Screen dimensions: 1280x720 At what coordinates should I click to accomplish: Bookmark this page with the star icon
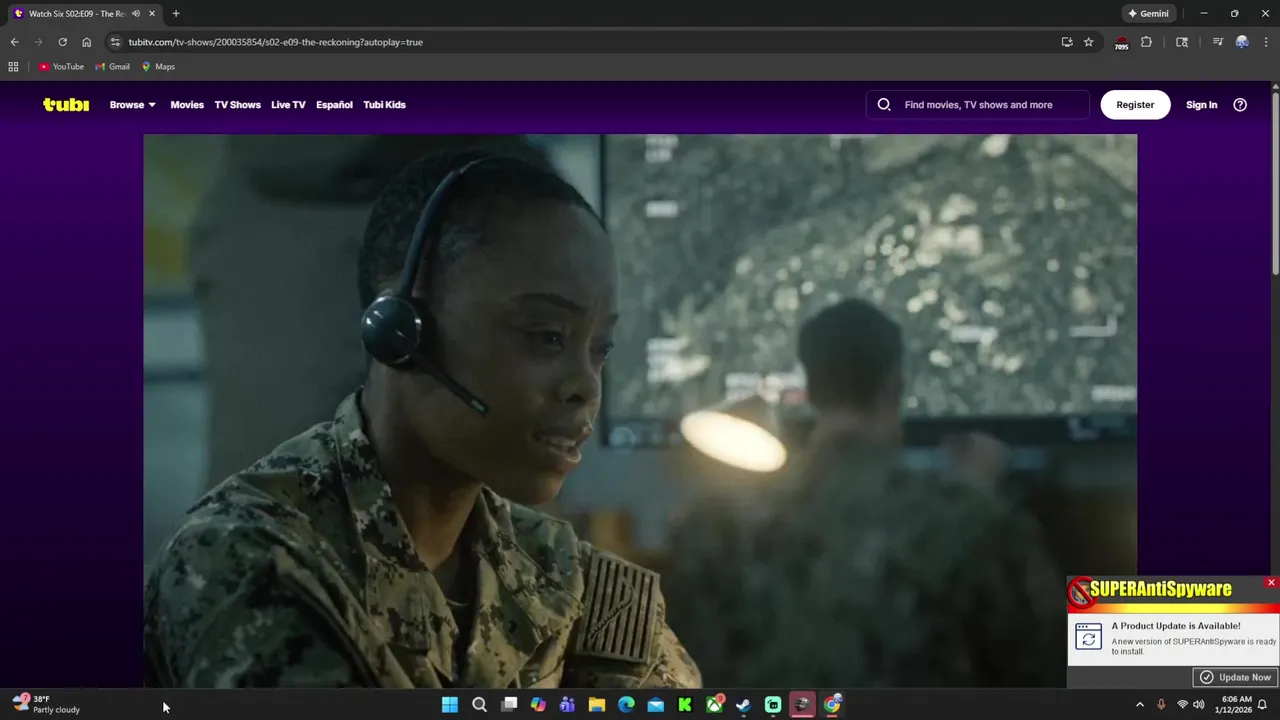[x=1088, y=42]
